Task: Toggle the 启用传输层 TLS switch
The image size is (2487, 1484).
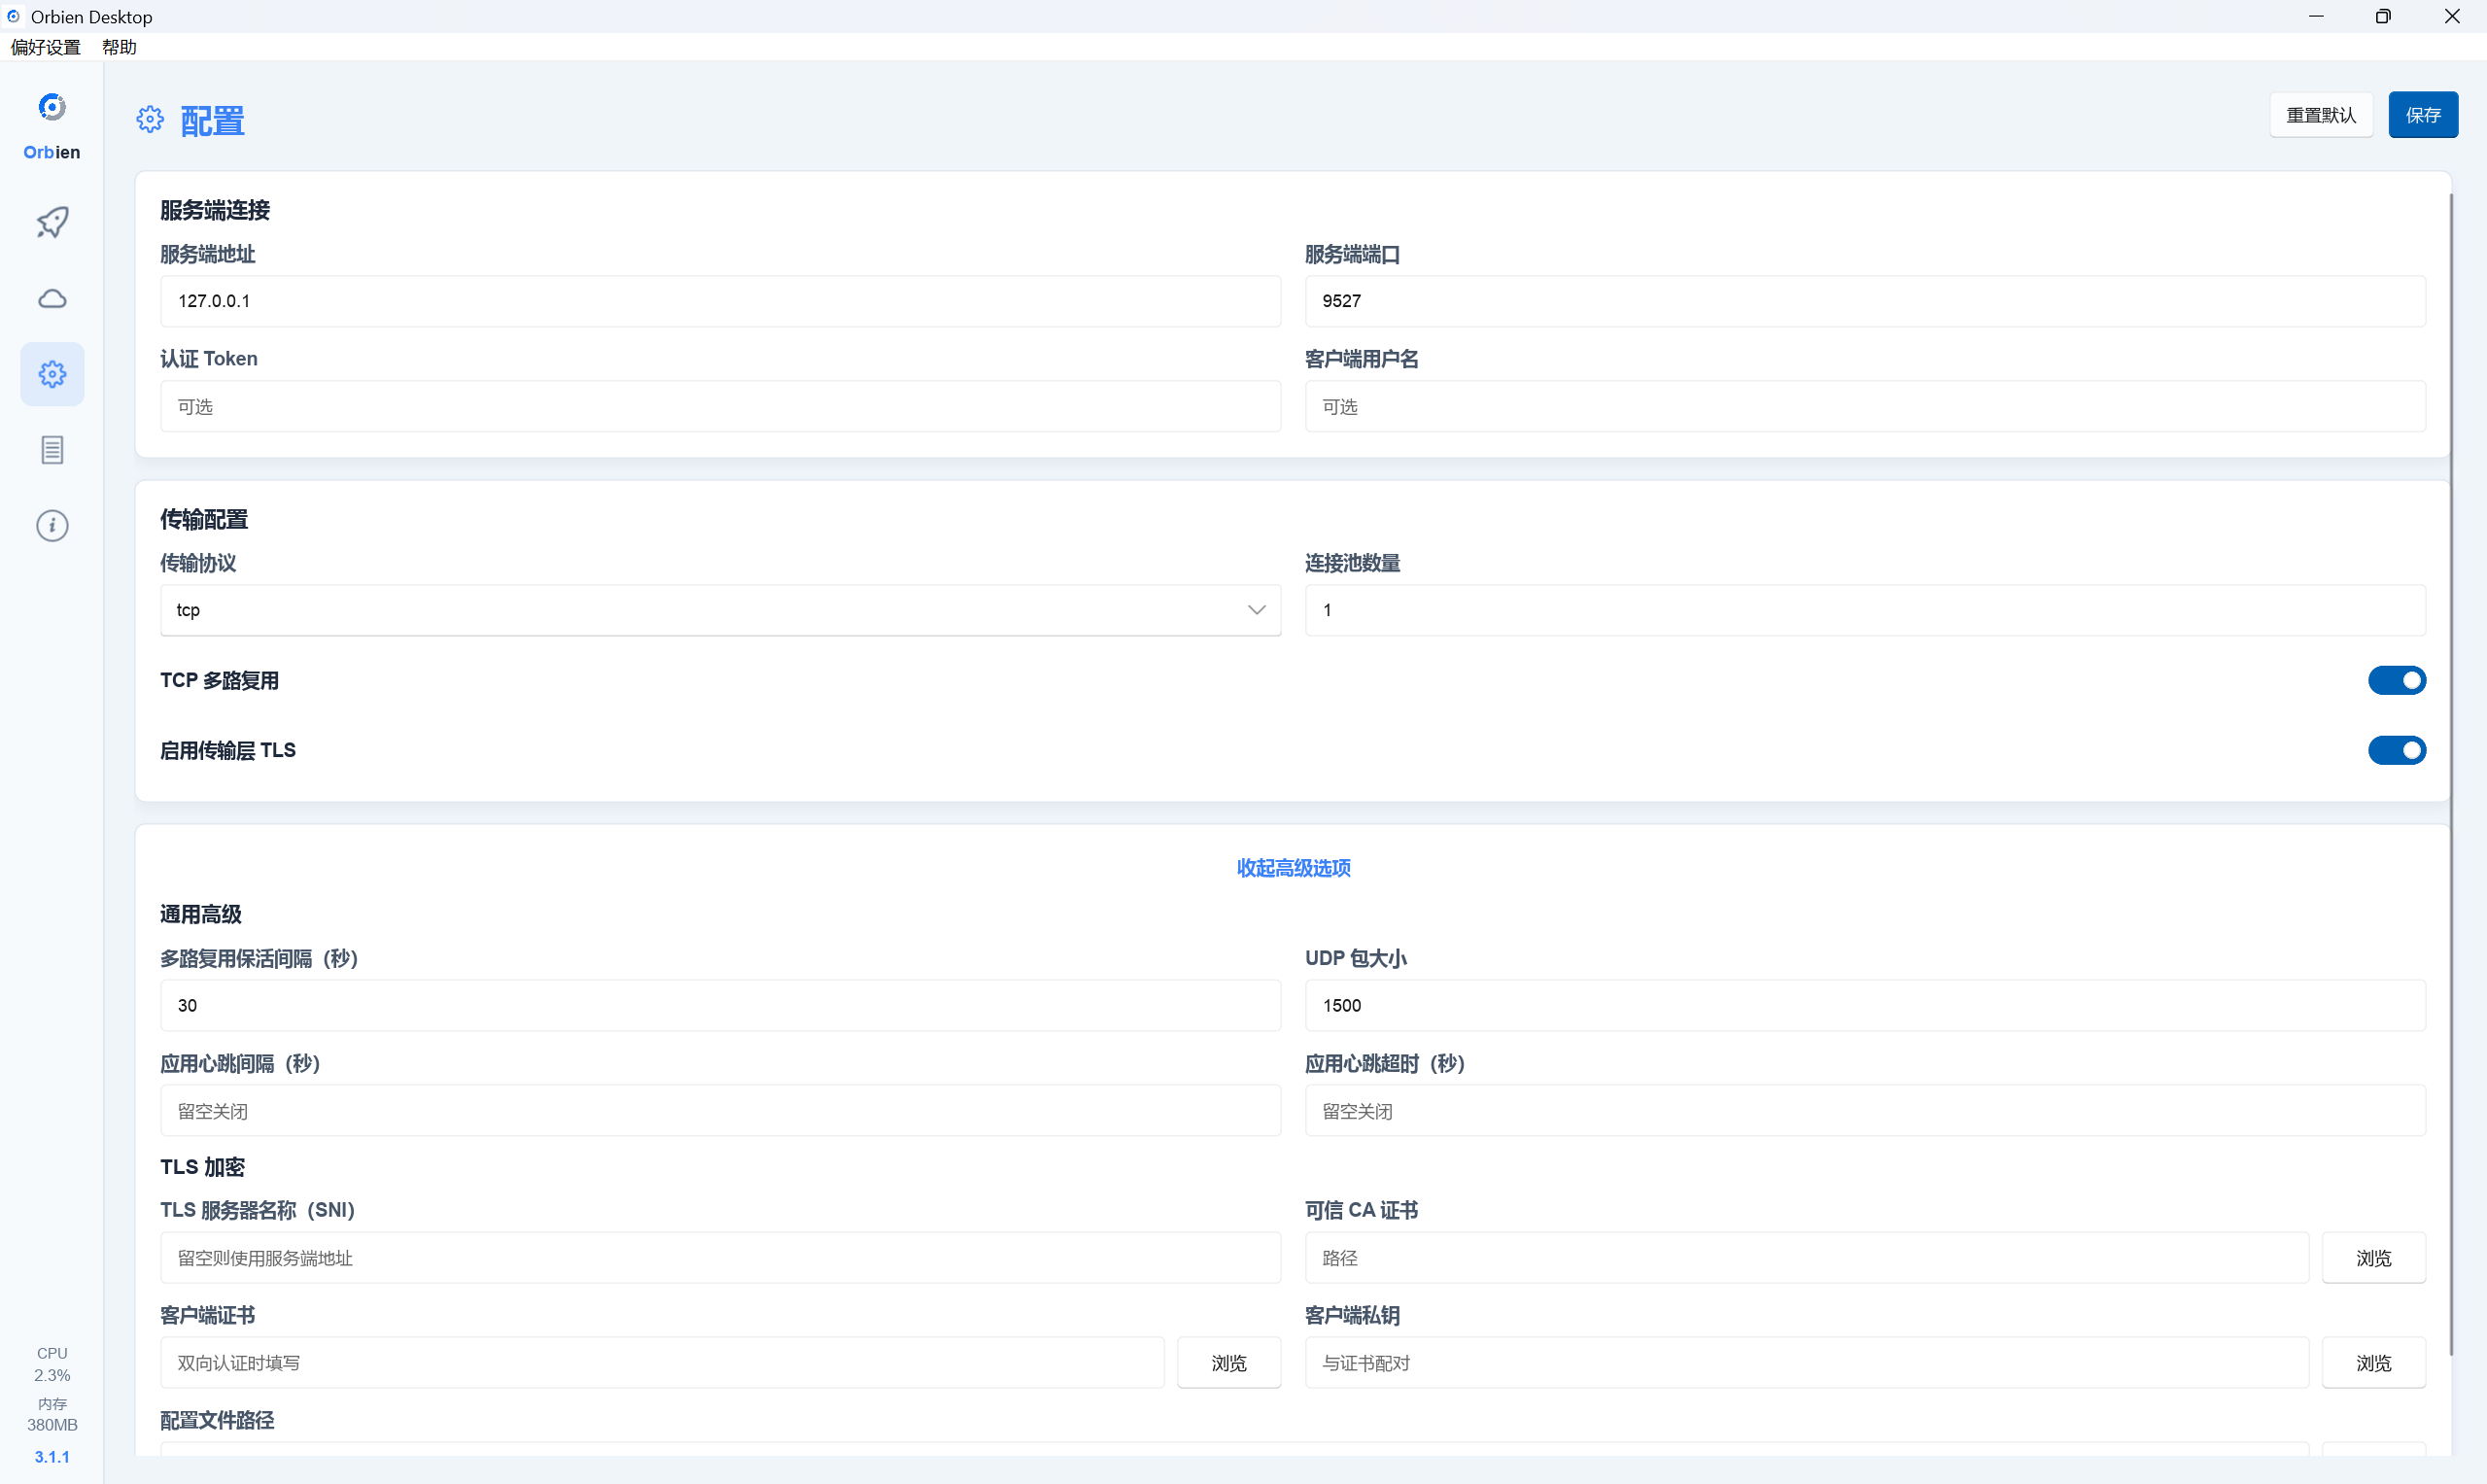Action: pyautogui.click(x=2396, y=751)
